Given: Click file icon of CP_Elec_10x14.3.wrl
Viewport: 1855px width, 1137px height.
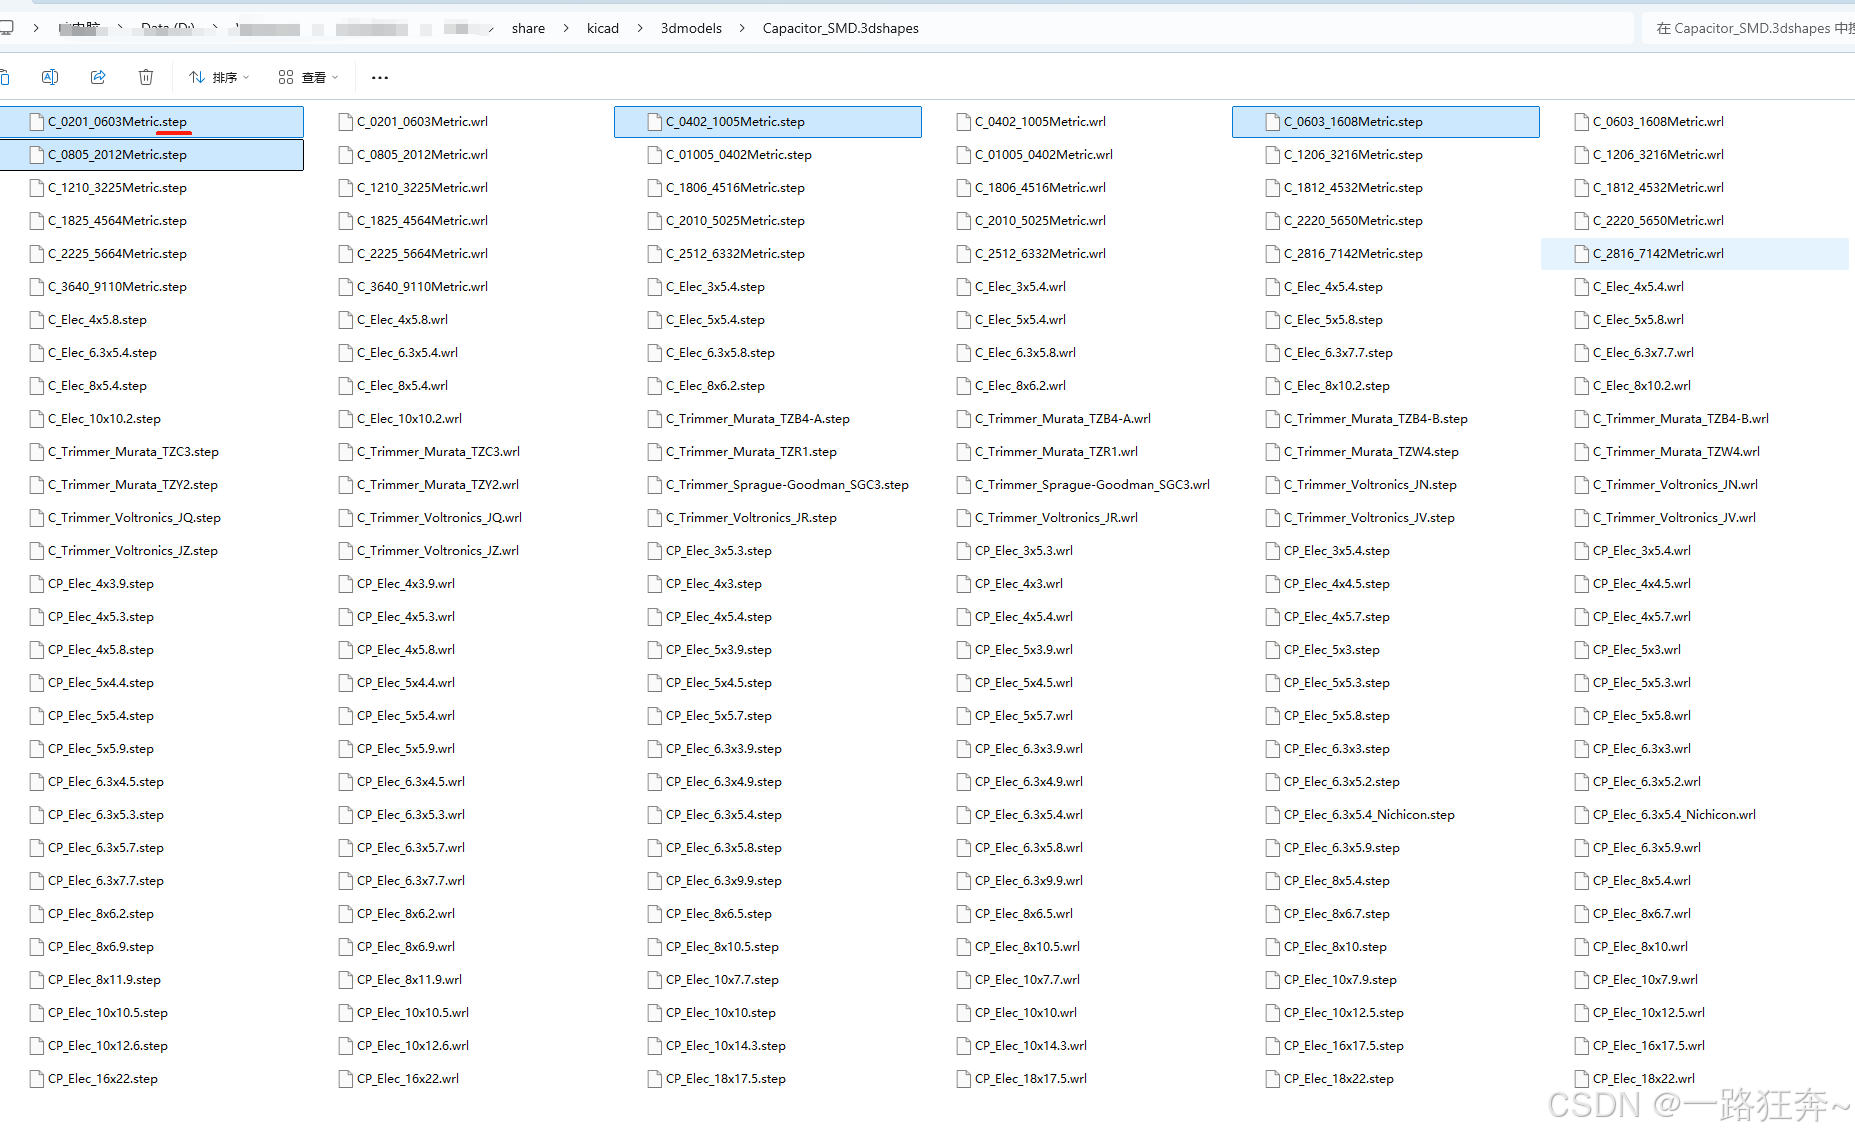Looking at the screenshot, I should (x=964, y=1046).
